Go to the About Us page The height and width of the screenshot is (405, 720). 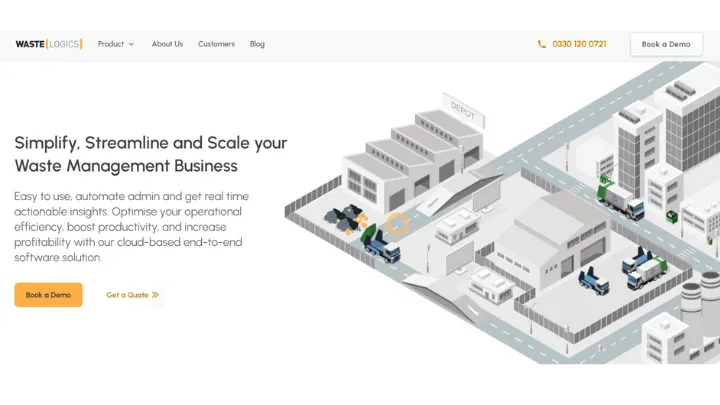[167, 44]
